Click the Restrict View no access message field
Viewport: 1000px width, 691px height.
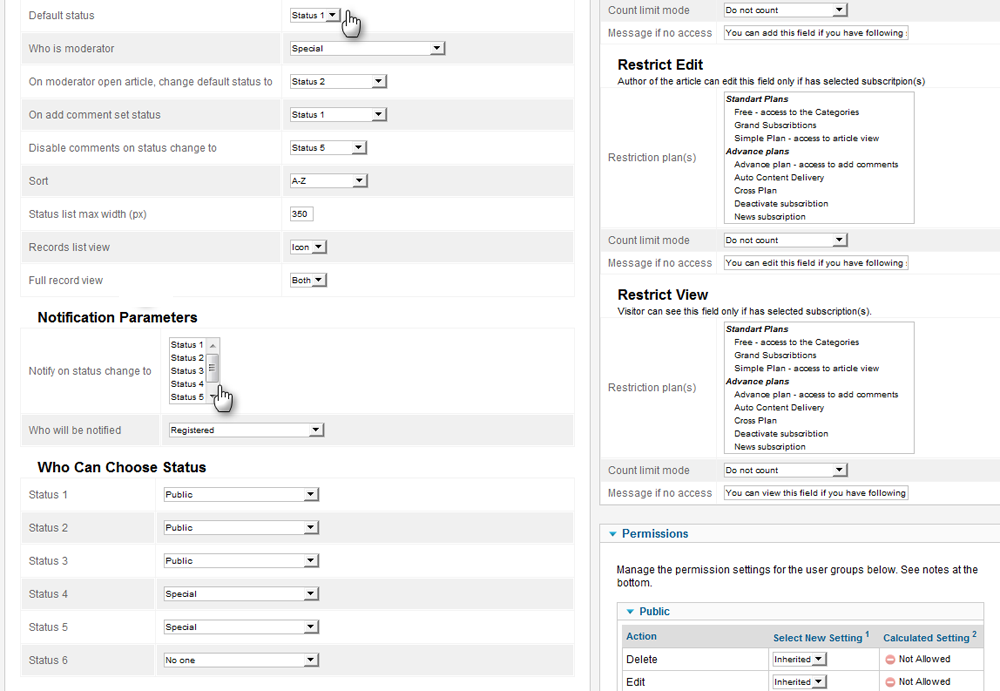(815, 493)
